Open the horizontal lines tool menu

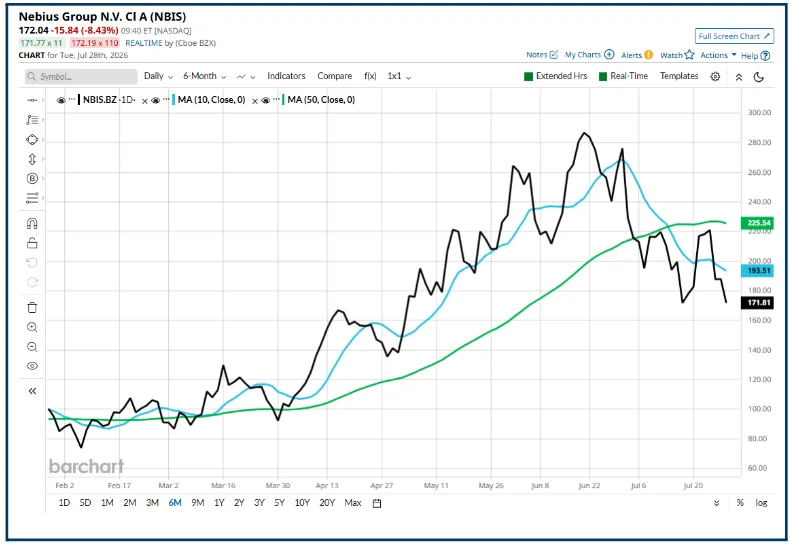tap(32, 198)
